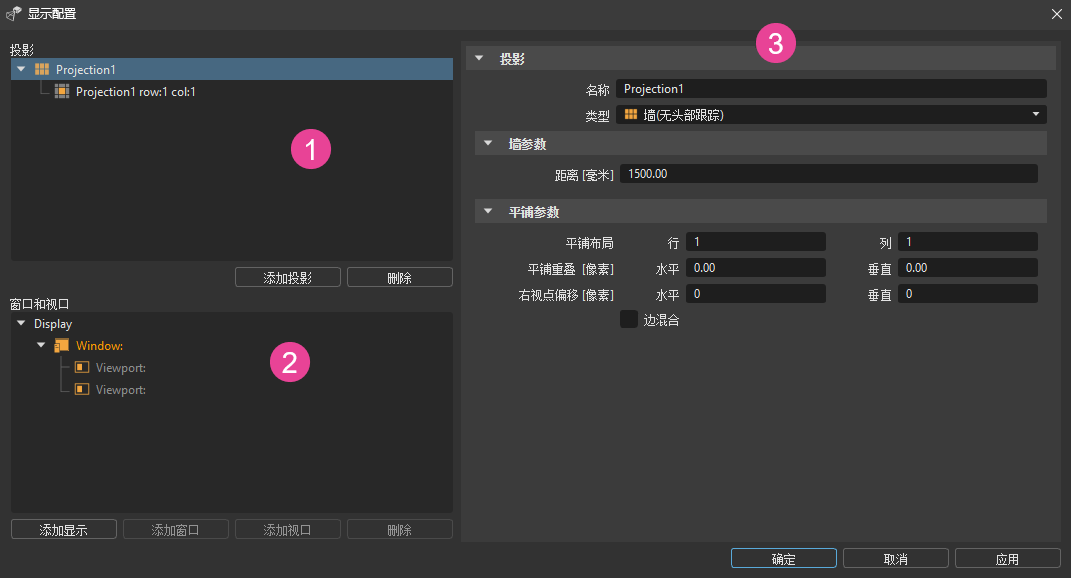Enable the 边混合 checkbox
Image resolution: width=1071 pixels, height=578 pixels.
point(629,319)
